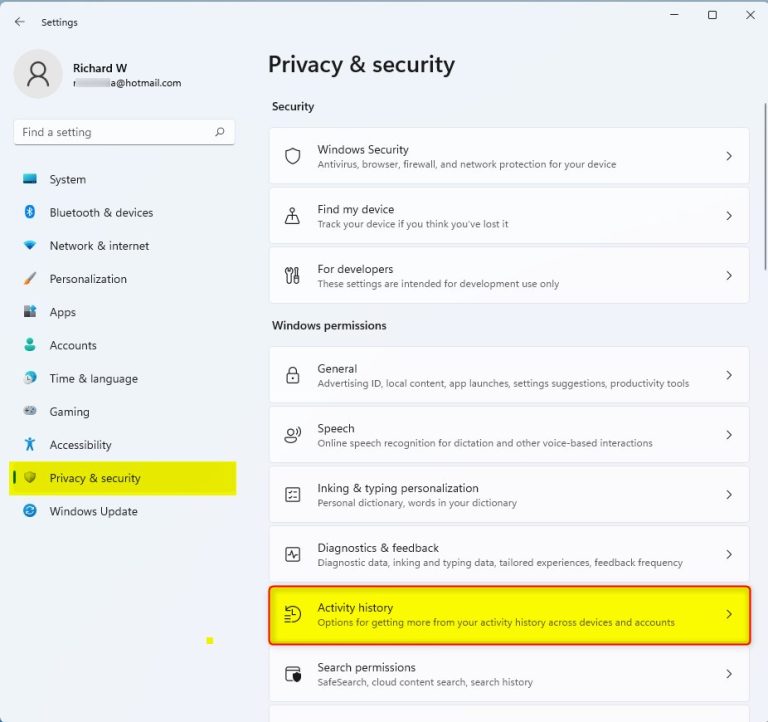Click the Find a setting search box
The image size is (768, 722).
124,132
